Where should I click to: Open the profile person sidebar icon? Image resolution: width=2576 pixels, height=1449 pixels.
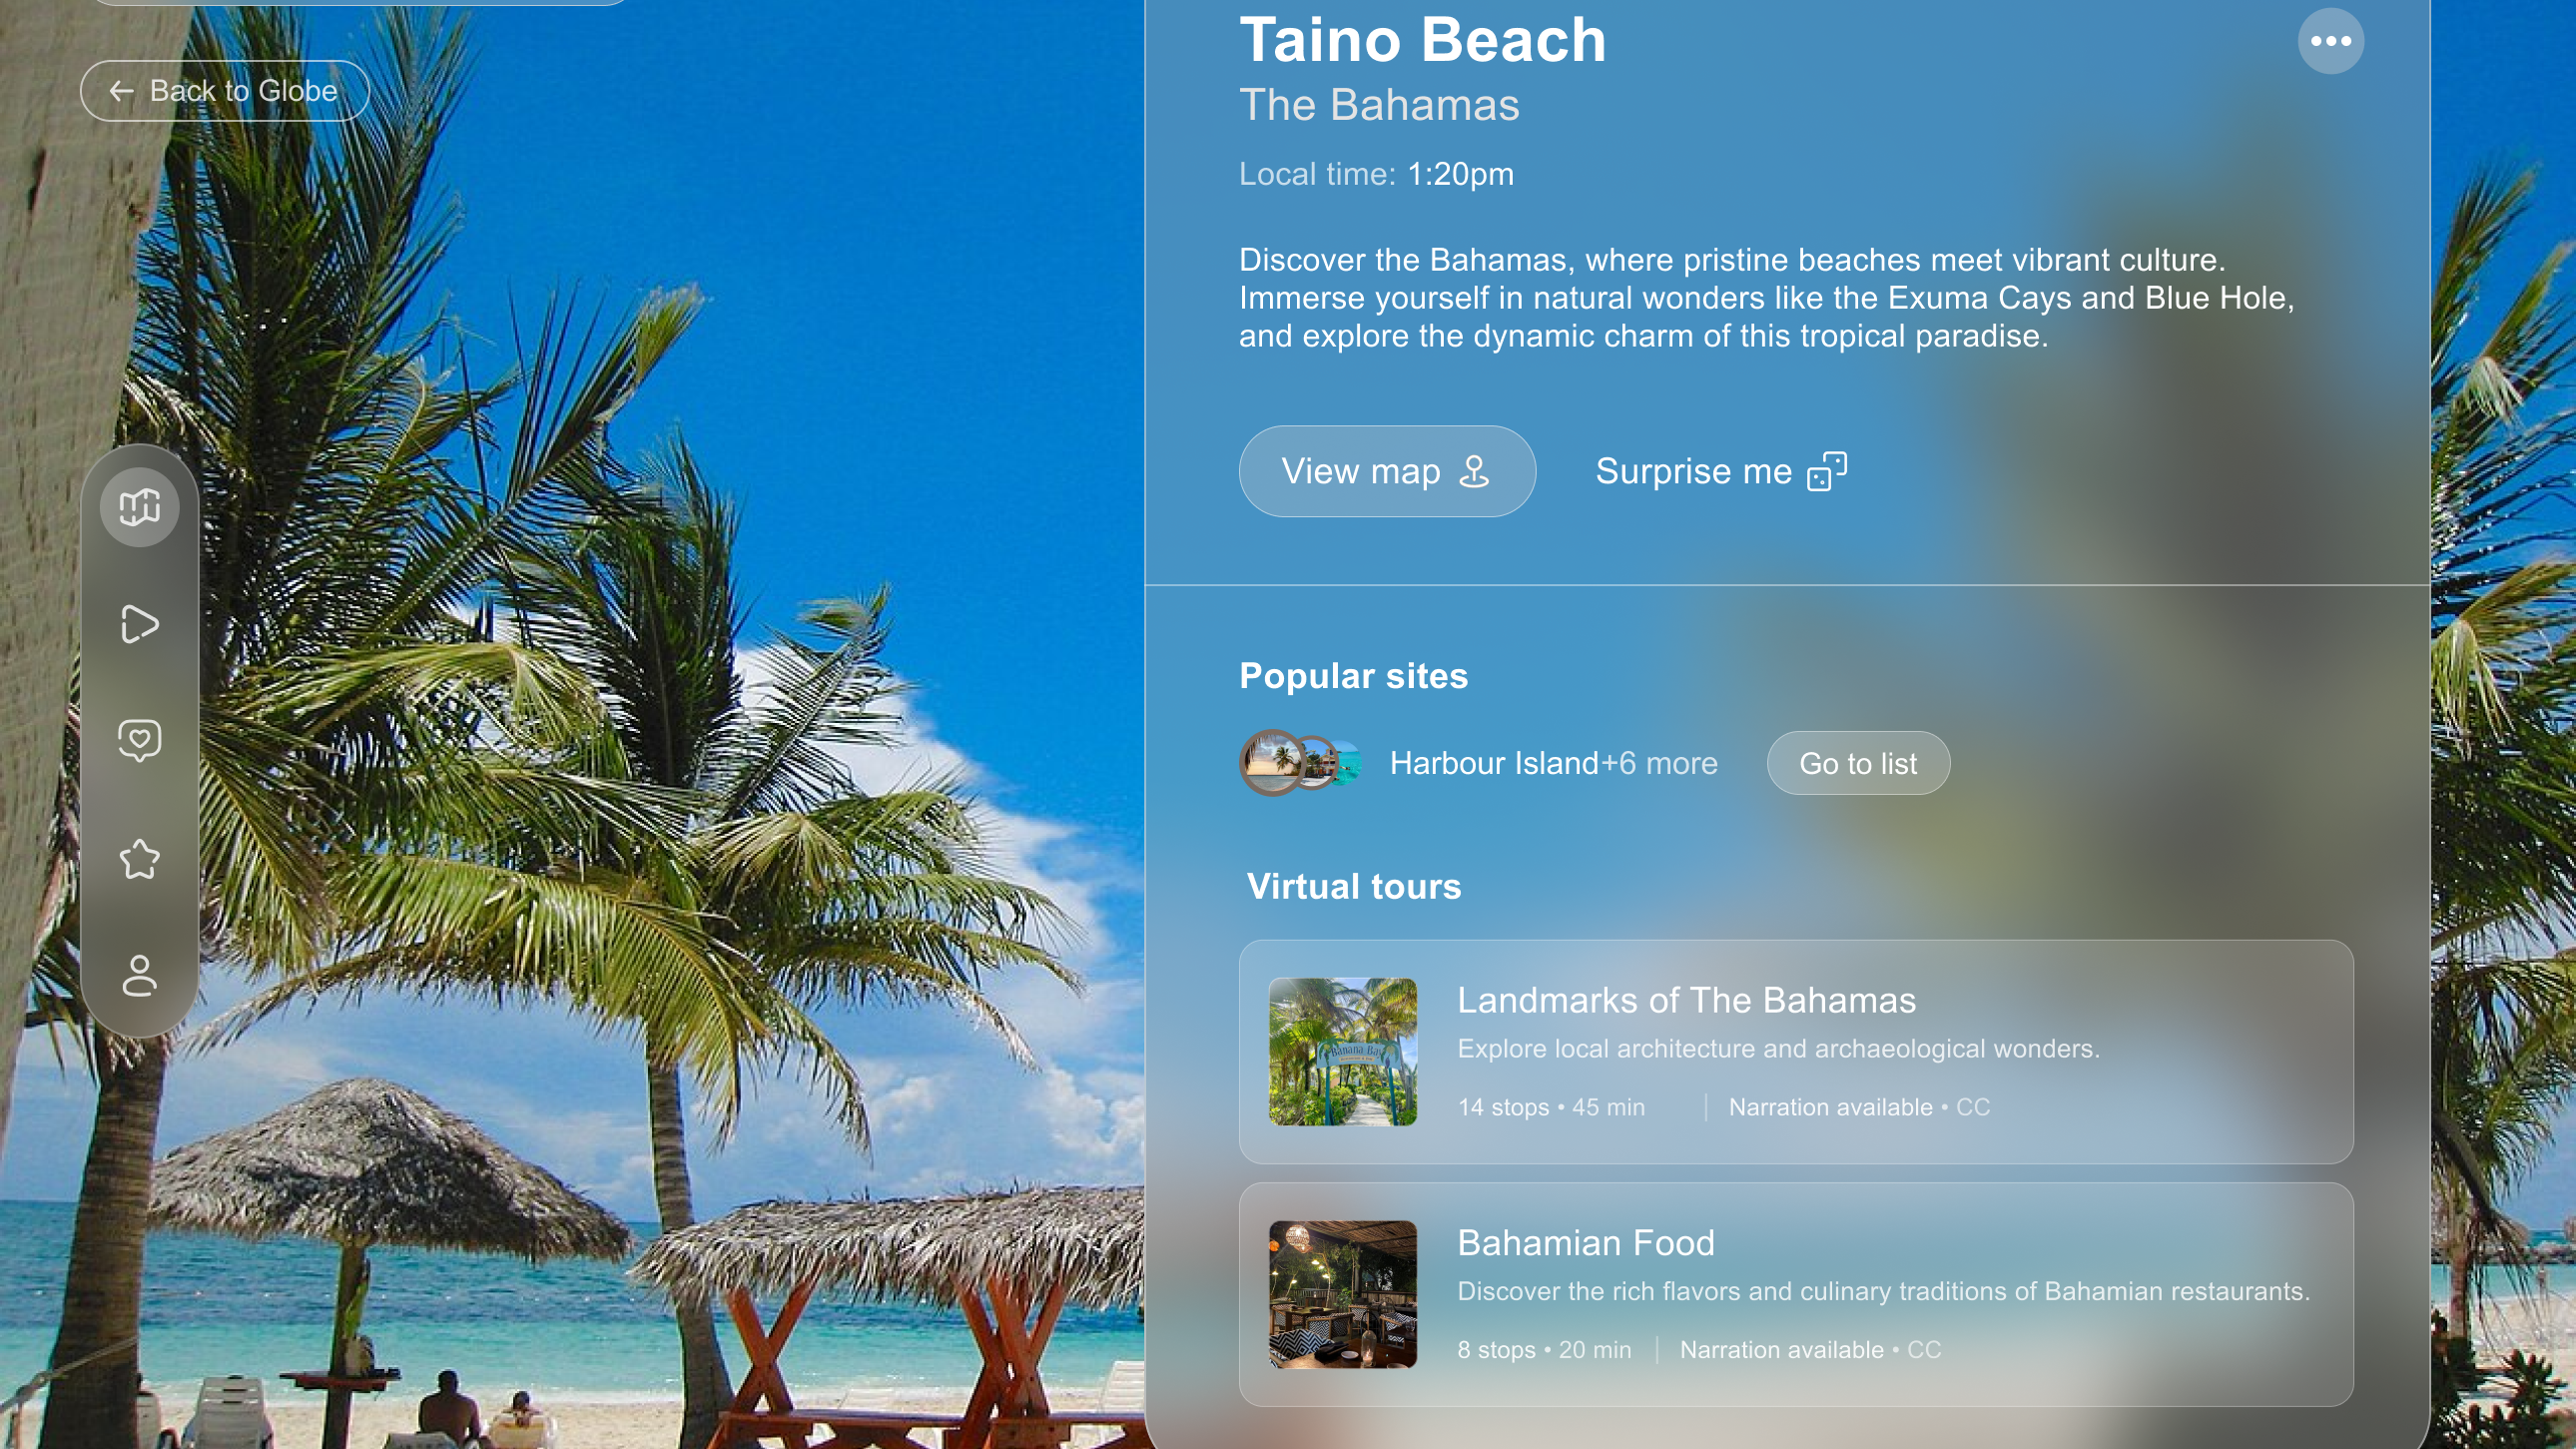click(139, 975)
